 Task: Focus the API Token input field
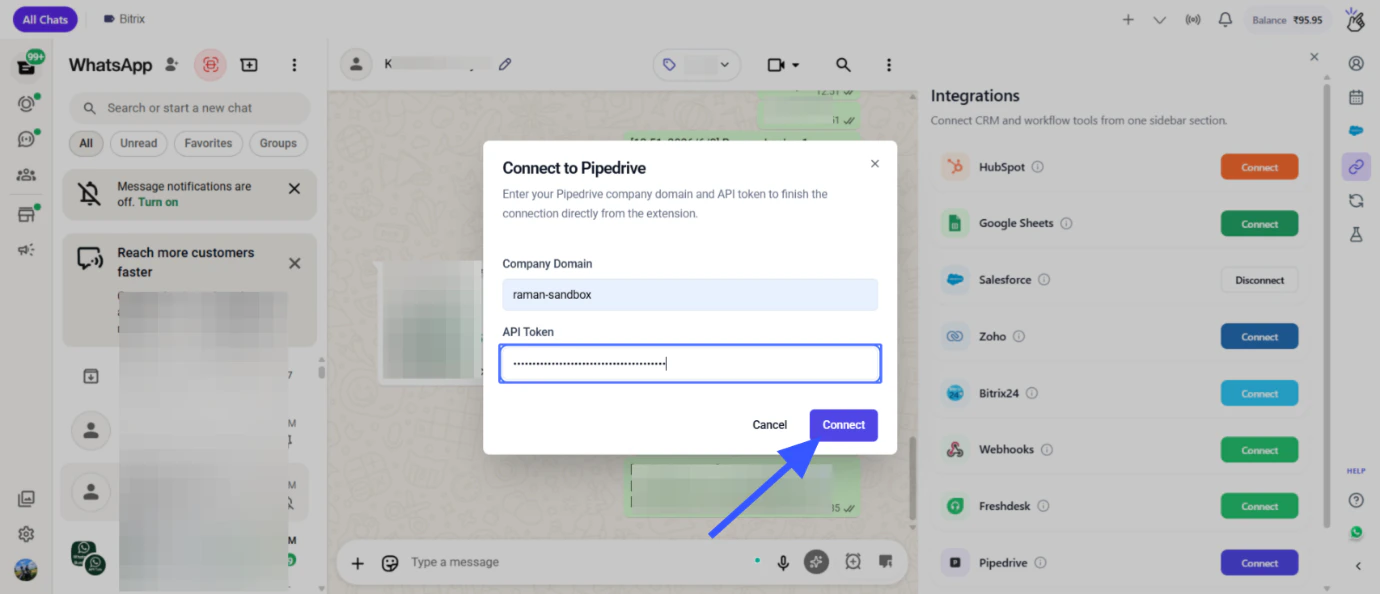click(x=690, y=364)
